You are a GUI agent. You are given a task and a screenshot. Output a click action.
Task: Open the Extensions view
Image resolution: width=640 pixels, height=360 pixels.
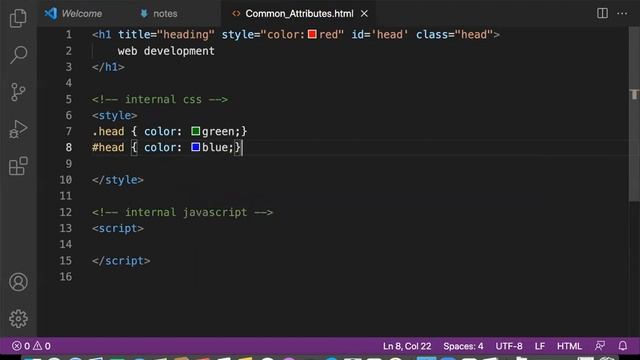click(18, 166)
